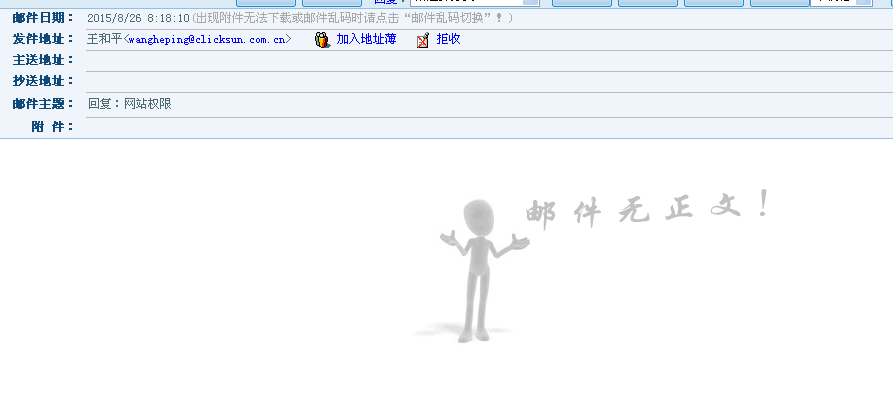This screenshot has width=893, height=414.
Task: Click the mail date 2015/8/26 8:18:10
Action: [138, 18]
